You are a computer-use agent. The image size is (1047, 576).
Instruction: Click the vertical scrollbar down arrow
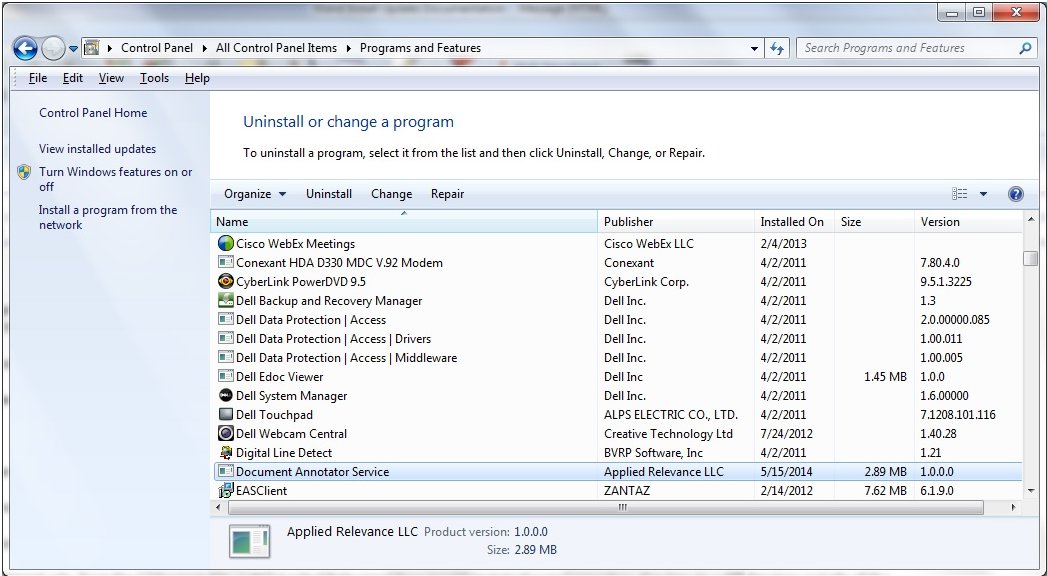(x=1030, y=491)
